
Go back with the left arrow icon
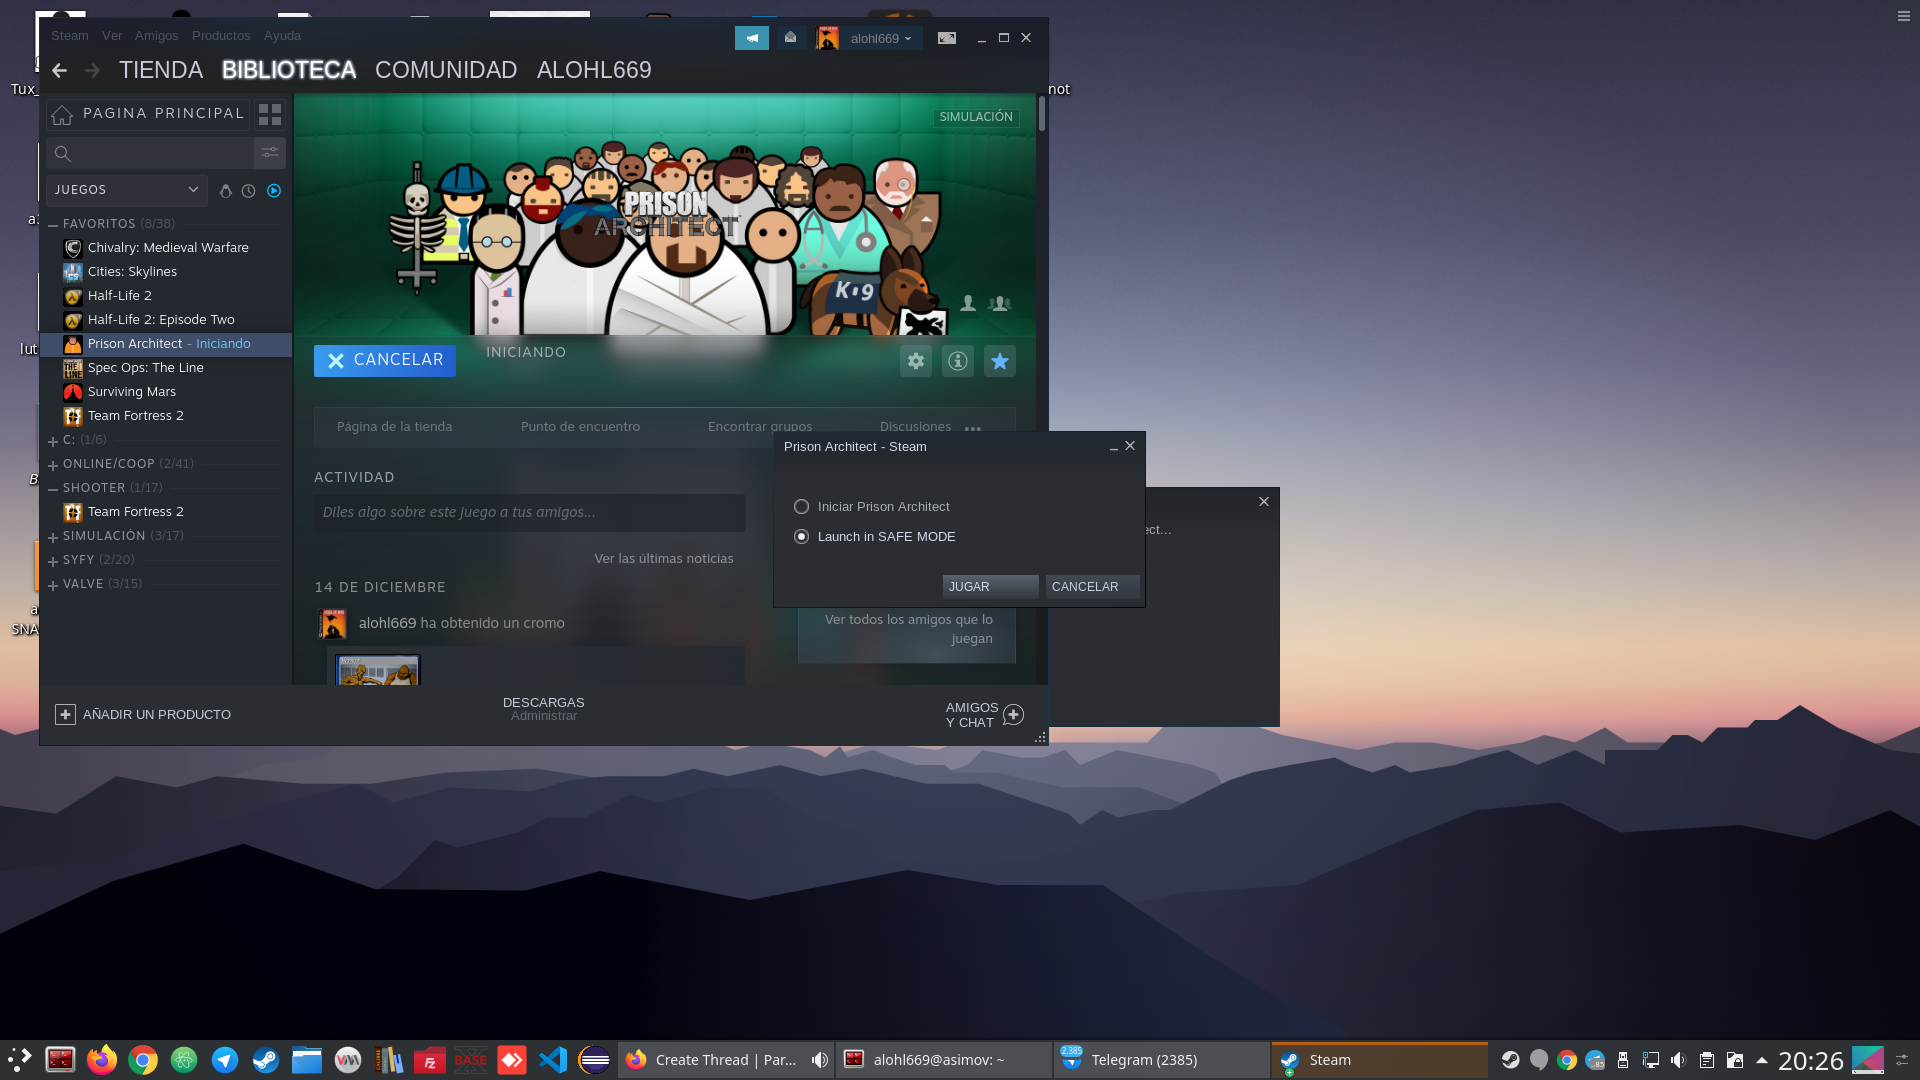point(59,70)
